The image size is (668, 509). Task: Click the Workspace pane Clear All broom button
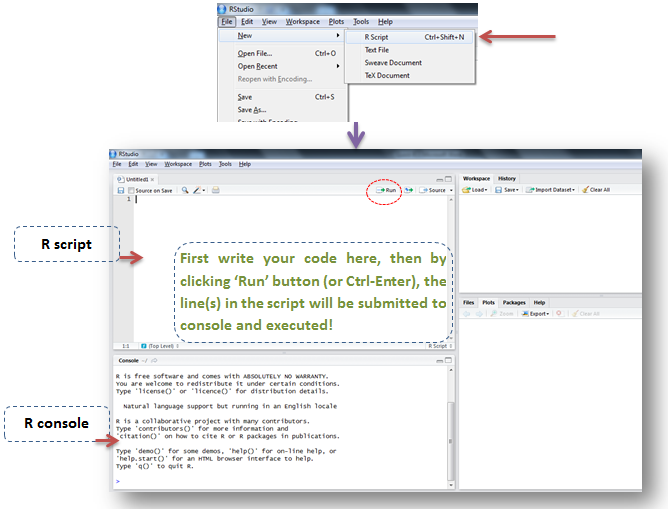tap(596, 190)
